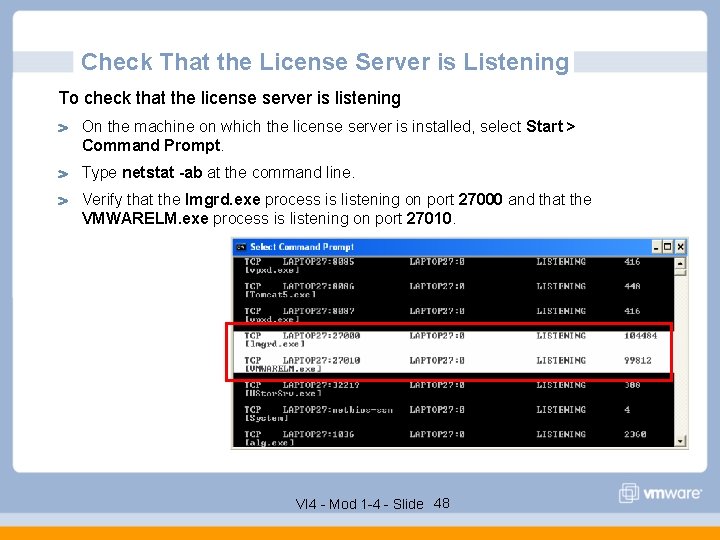Click PID value 2360
The image size is (720, 540).
tap(635, 434)
